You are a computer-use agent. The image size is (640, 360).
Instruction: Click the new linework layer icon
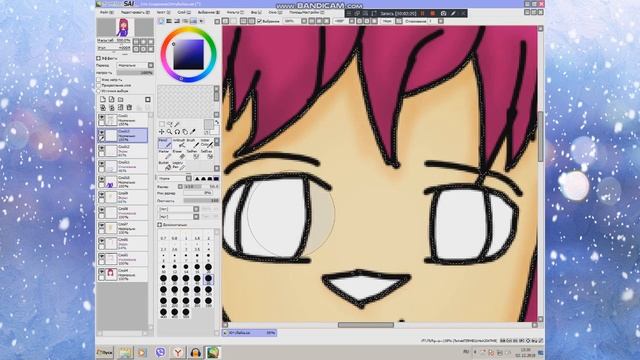click(x=111, y=99)
